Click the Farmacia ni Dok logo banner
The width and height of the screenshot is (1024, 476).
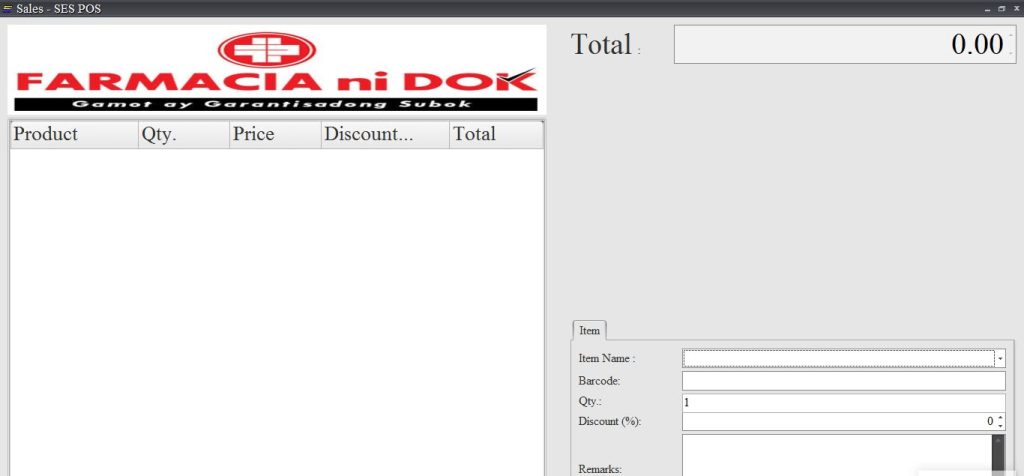(277, 70)
